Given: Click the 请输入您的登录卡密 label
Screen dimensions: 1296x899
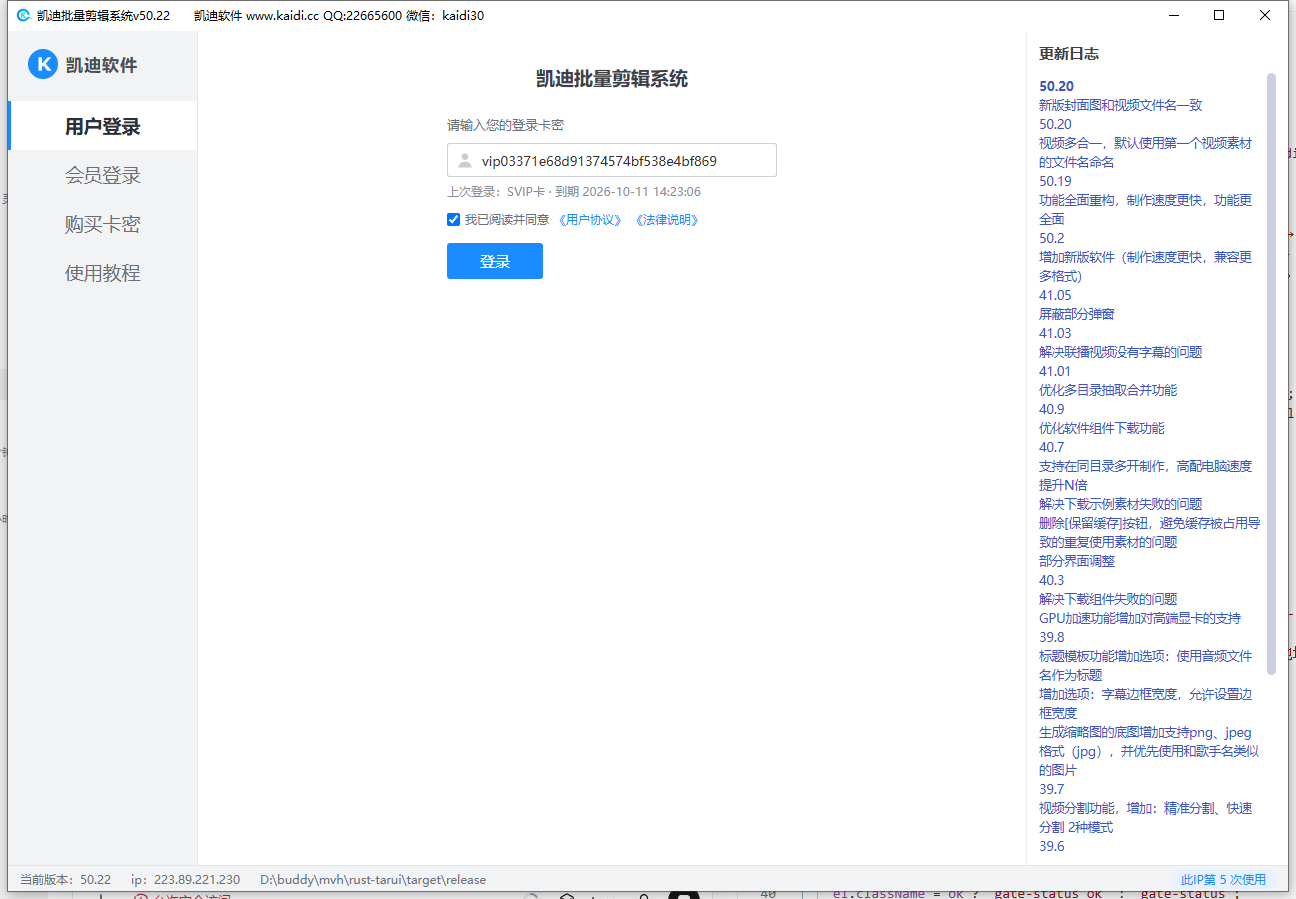Looking at the screenshot, I should pos(505,125).
